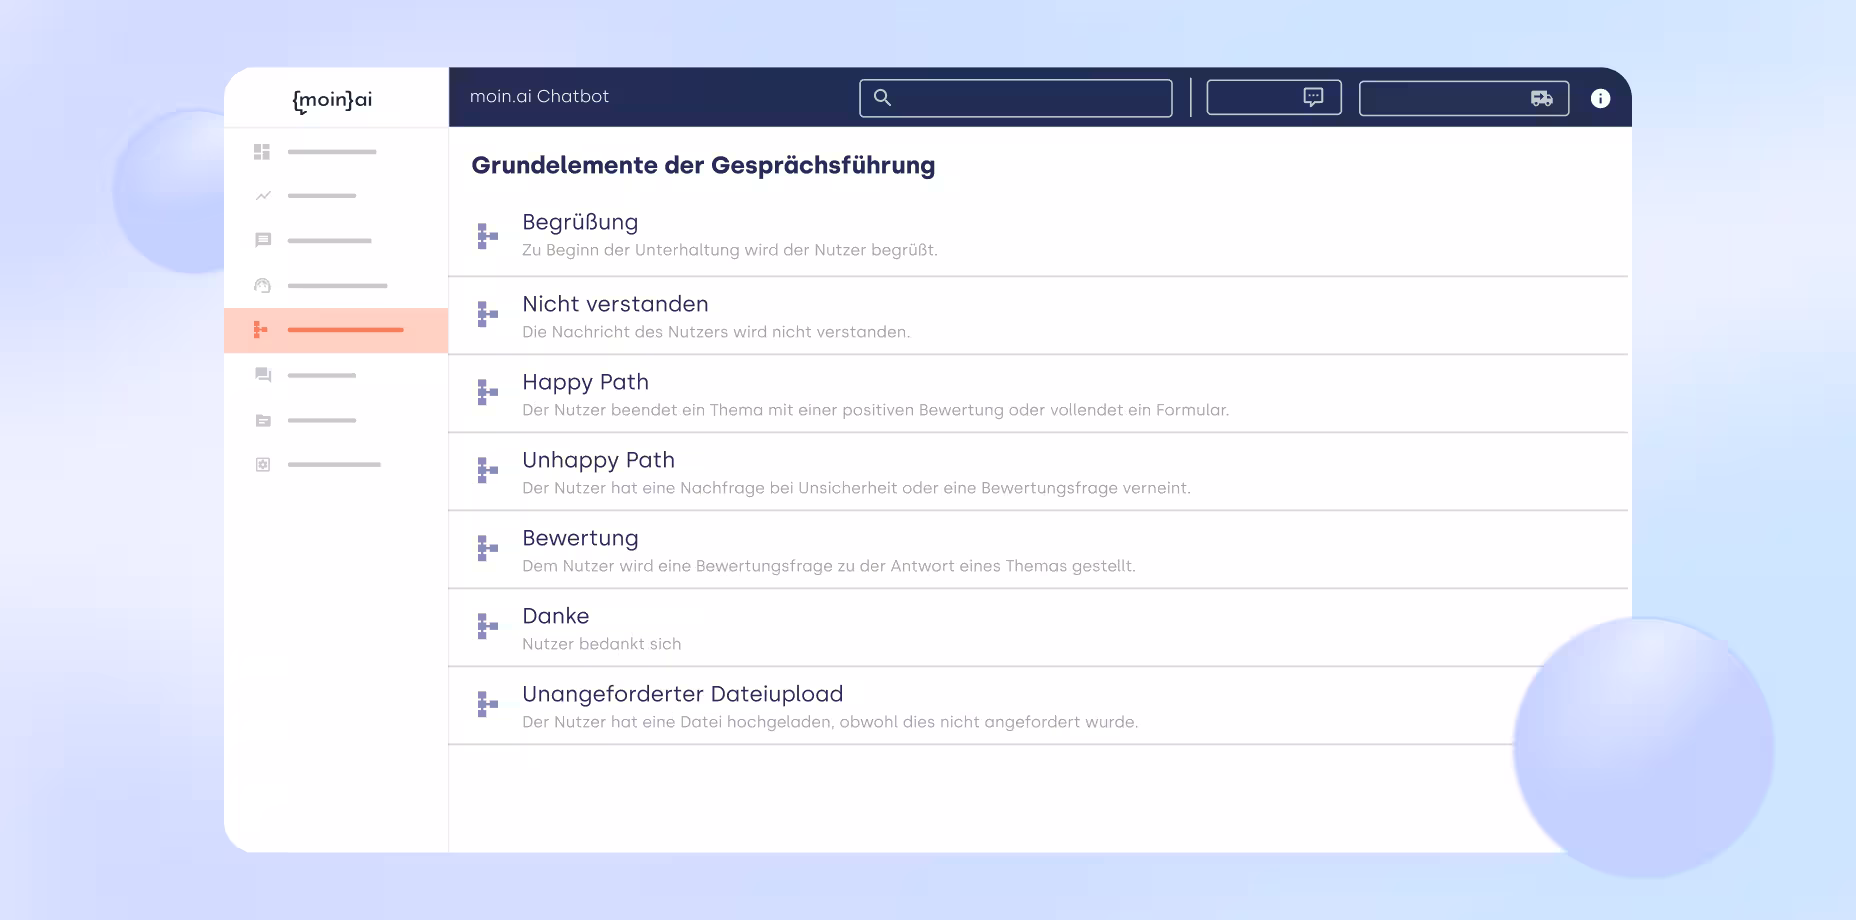Open the headset support icon in sidebar

point(263,286)
